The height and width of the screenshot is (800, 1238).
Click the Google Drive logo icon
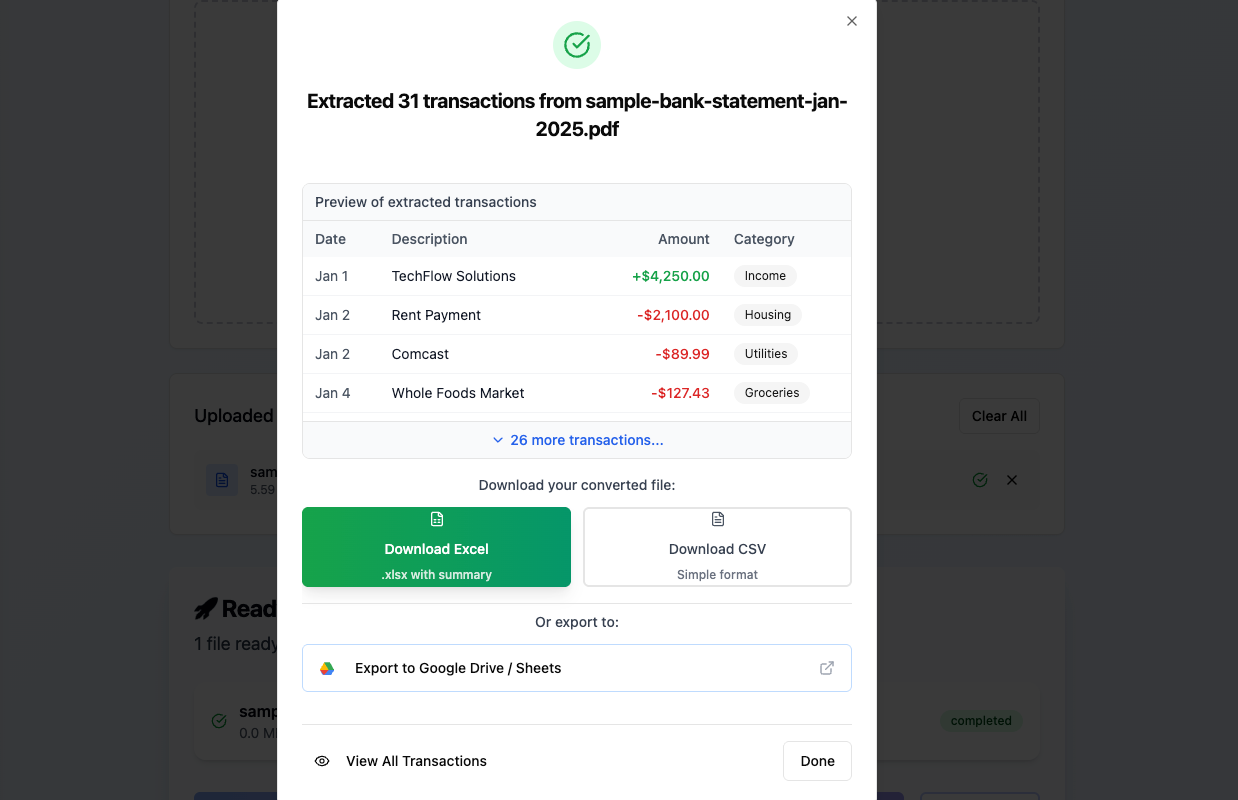[x=327, y=668]
